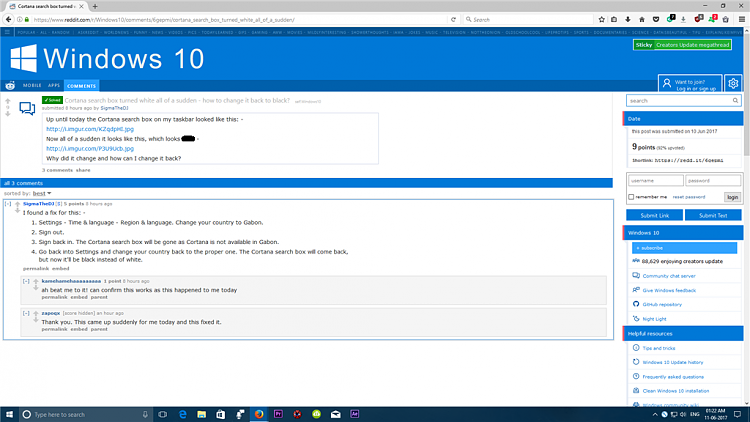Open the sorted by best dropdown
The height and width of the screenshot is (422, 750).
42,193
